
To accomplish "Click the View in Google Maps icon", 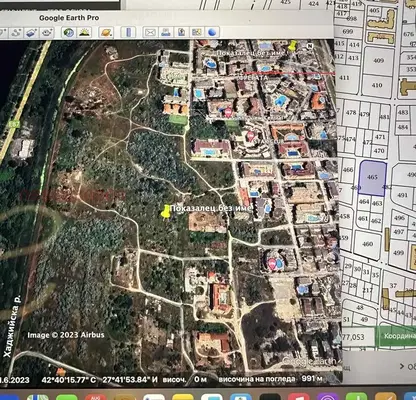I will click(197, 32).
